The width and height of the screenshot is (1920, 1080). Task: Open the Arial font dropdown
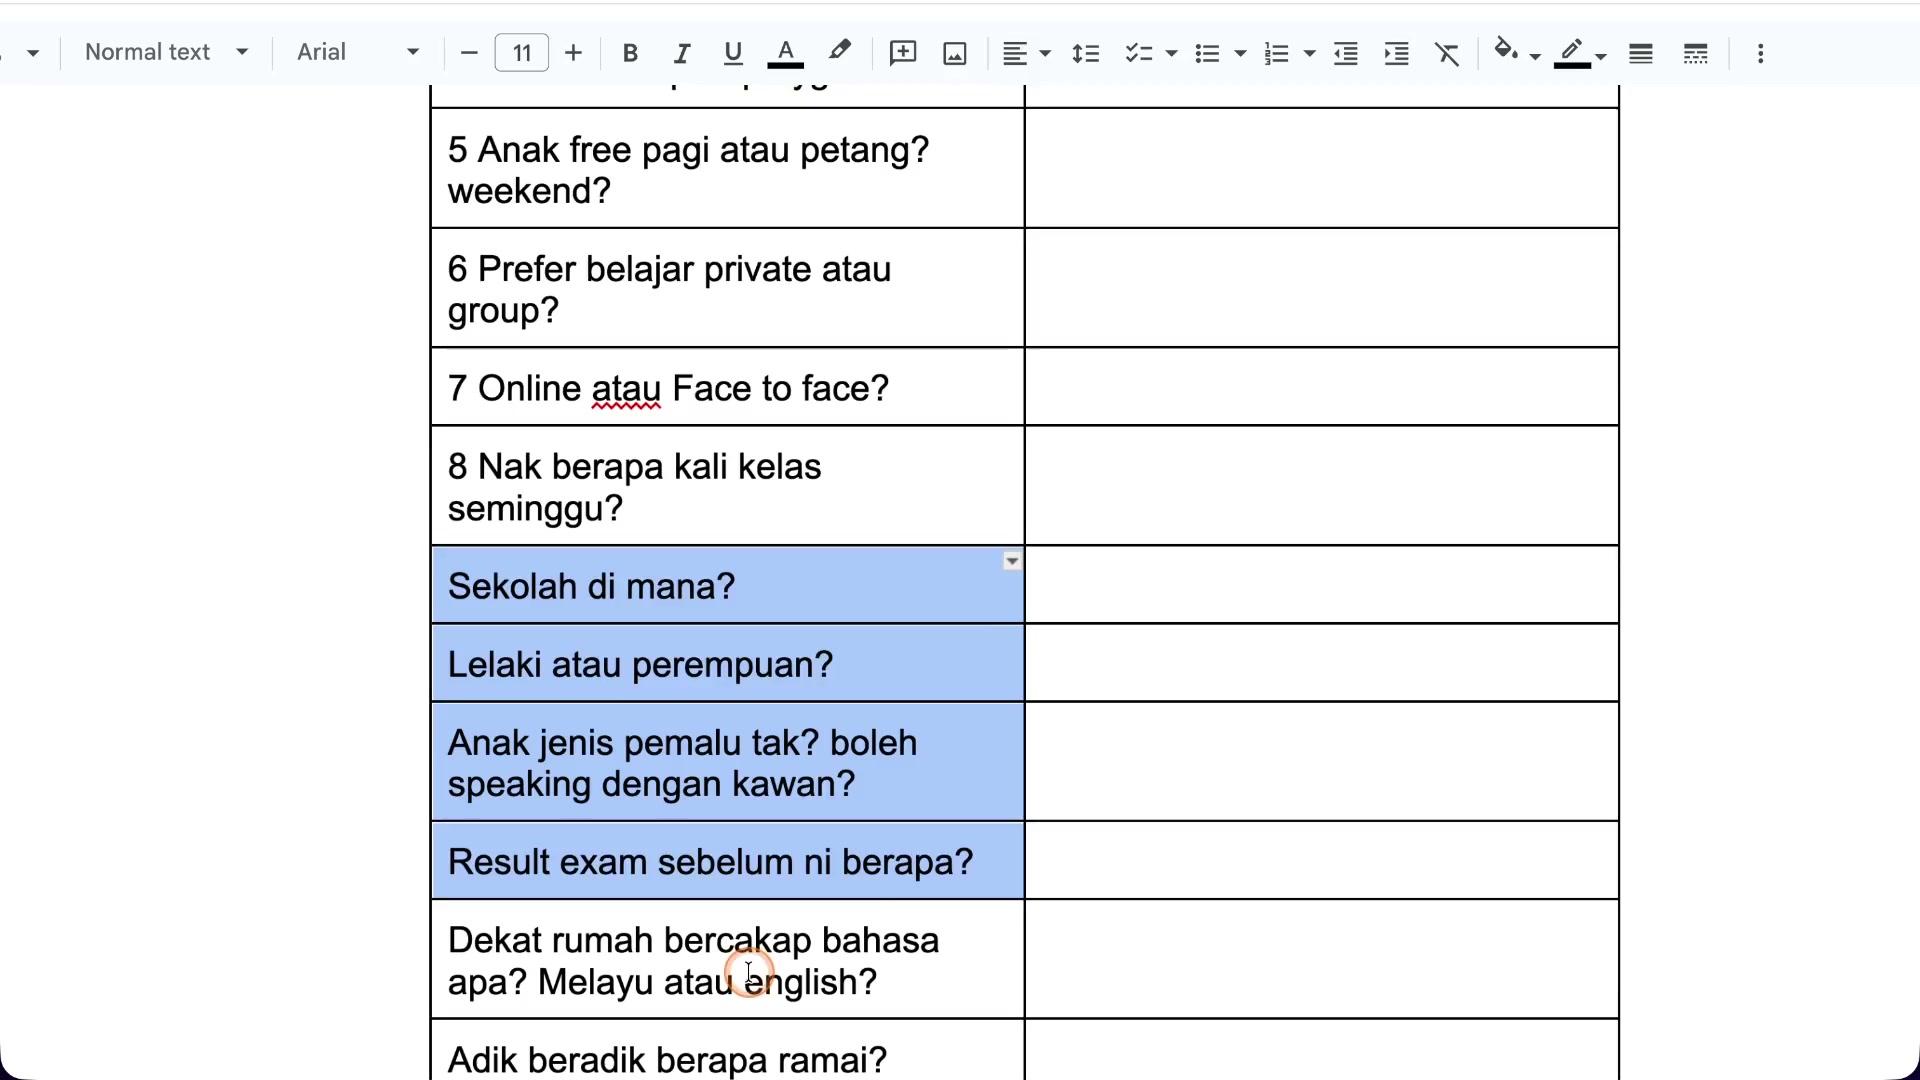point(357,52)
